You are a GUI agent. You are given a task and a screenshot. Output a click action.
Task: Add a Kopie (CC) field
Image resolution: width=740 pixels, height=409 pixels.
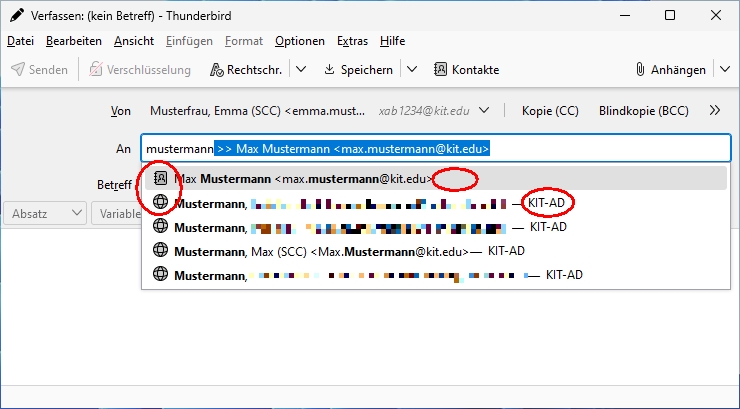tap(550, 111)
